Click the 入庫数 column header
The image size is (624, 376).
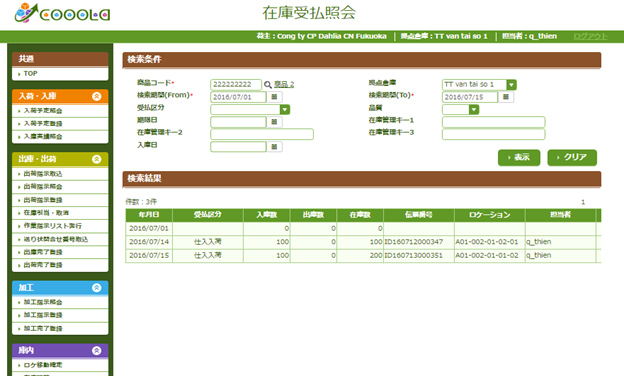coord(267,215)
